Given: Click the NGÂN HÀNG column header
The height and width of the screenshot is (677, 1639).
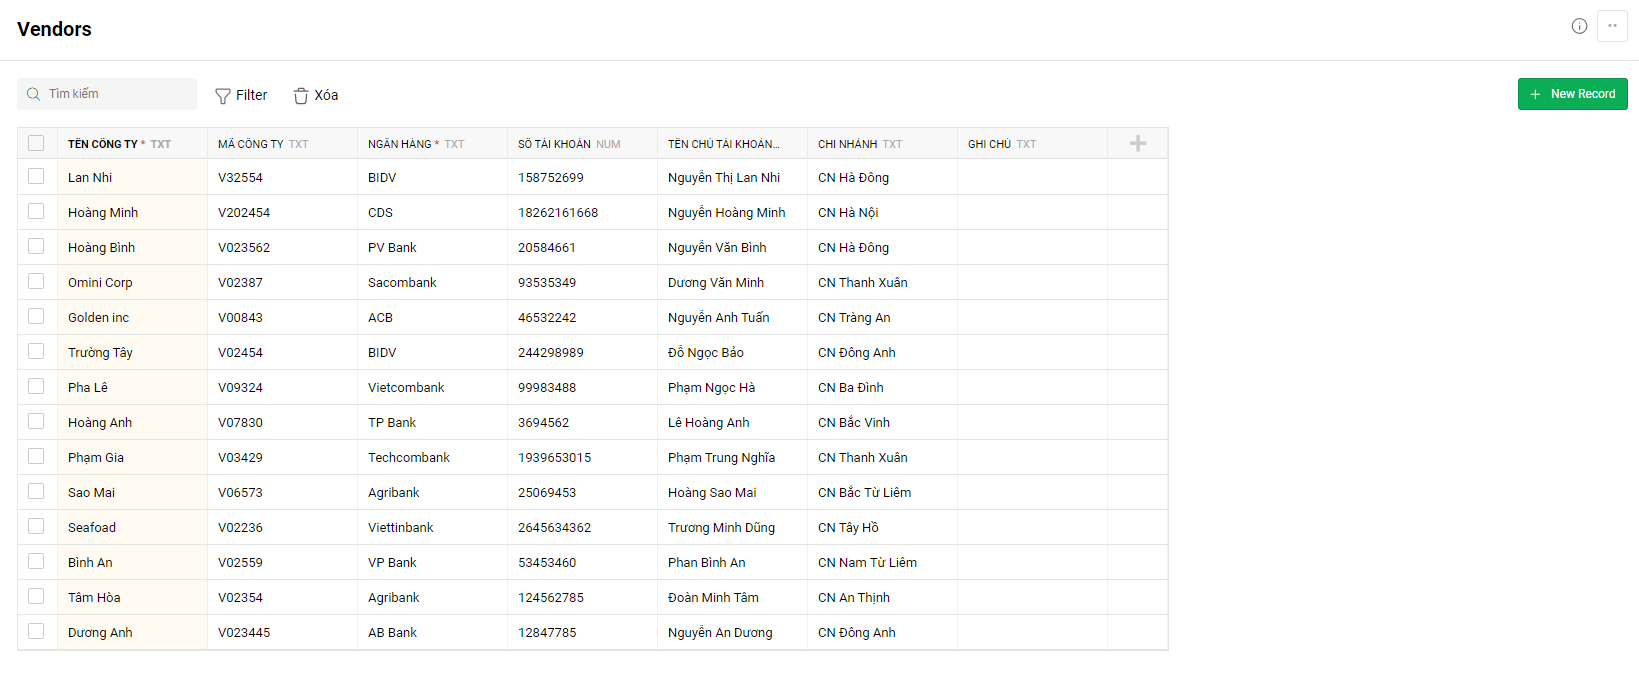Looking at the screenshot, I should (432, 144).
